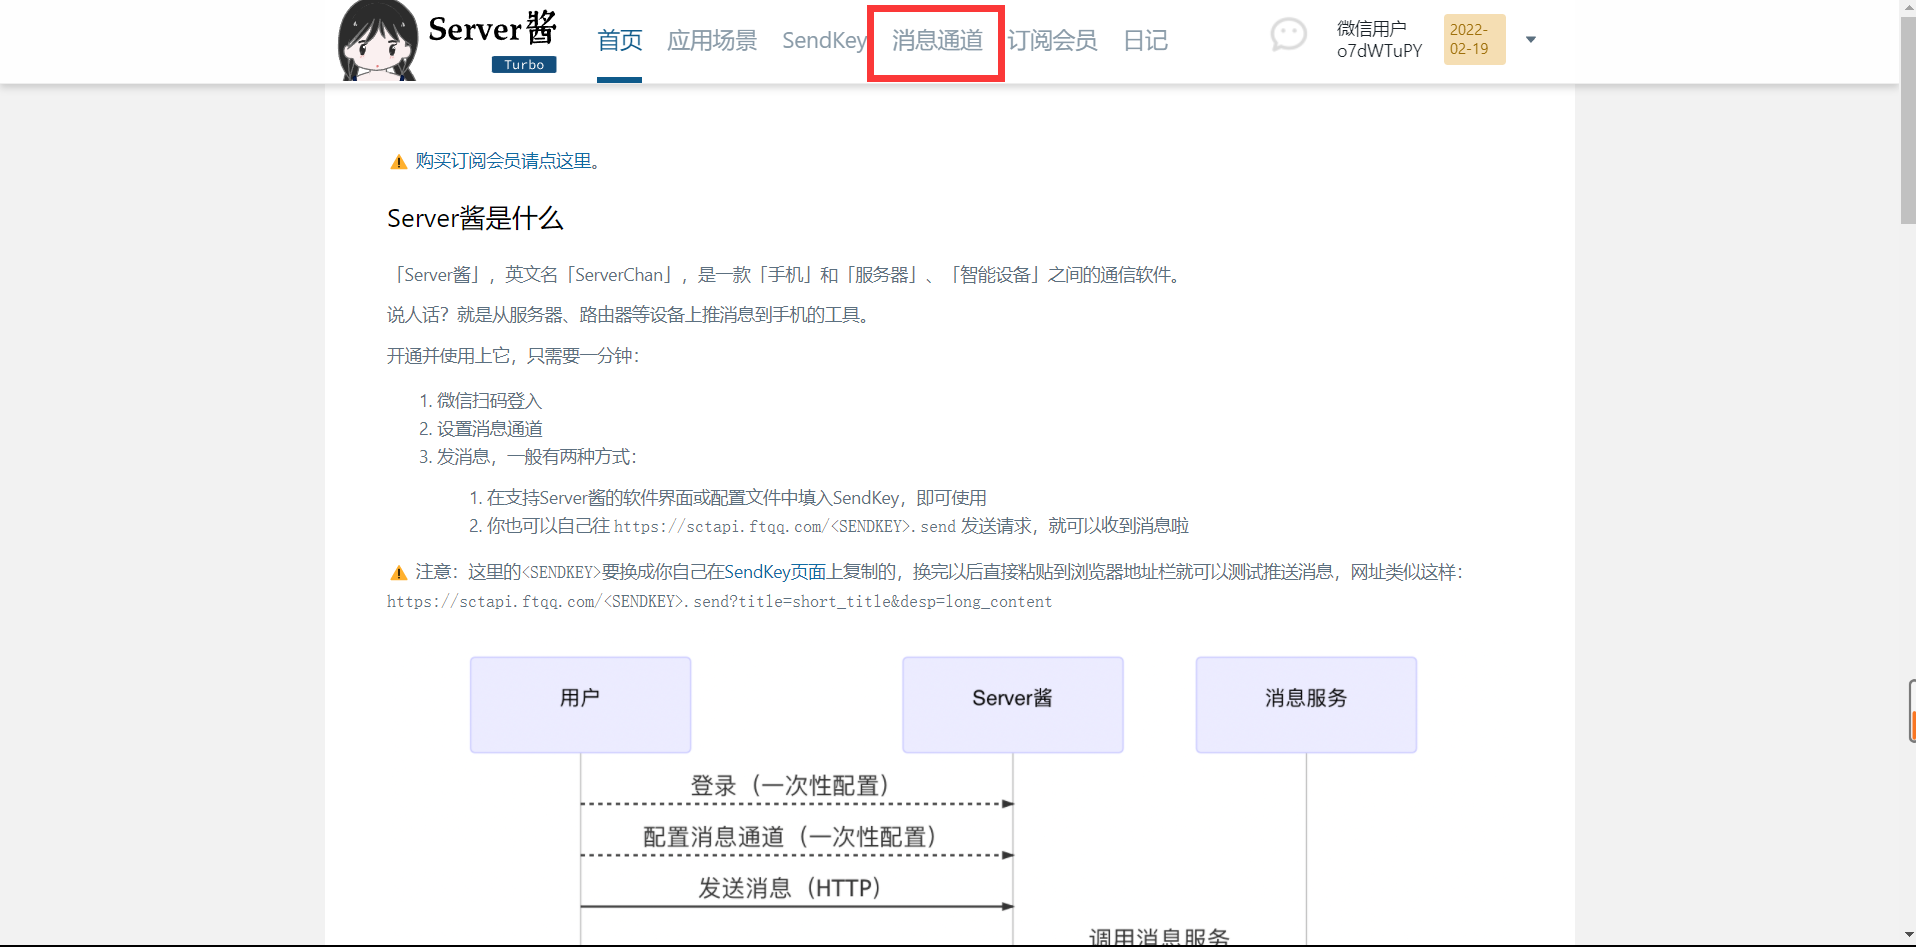Click the scrollbar down arrow

1907,936
